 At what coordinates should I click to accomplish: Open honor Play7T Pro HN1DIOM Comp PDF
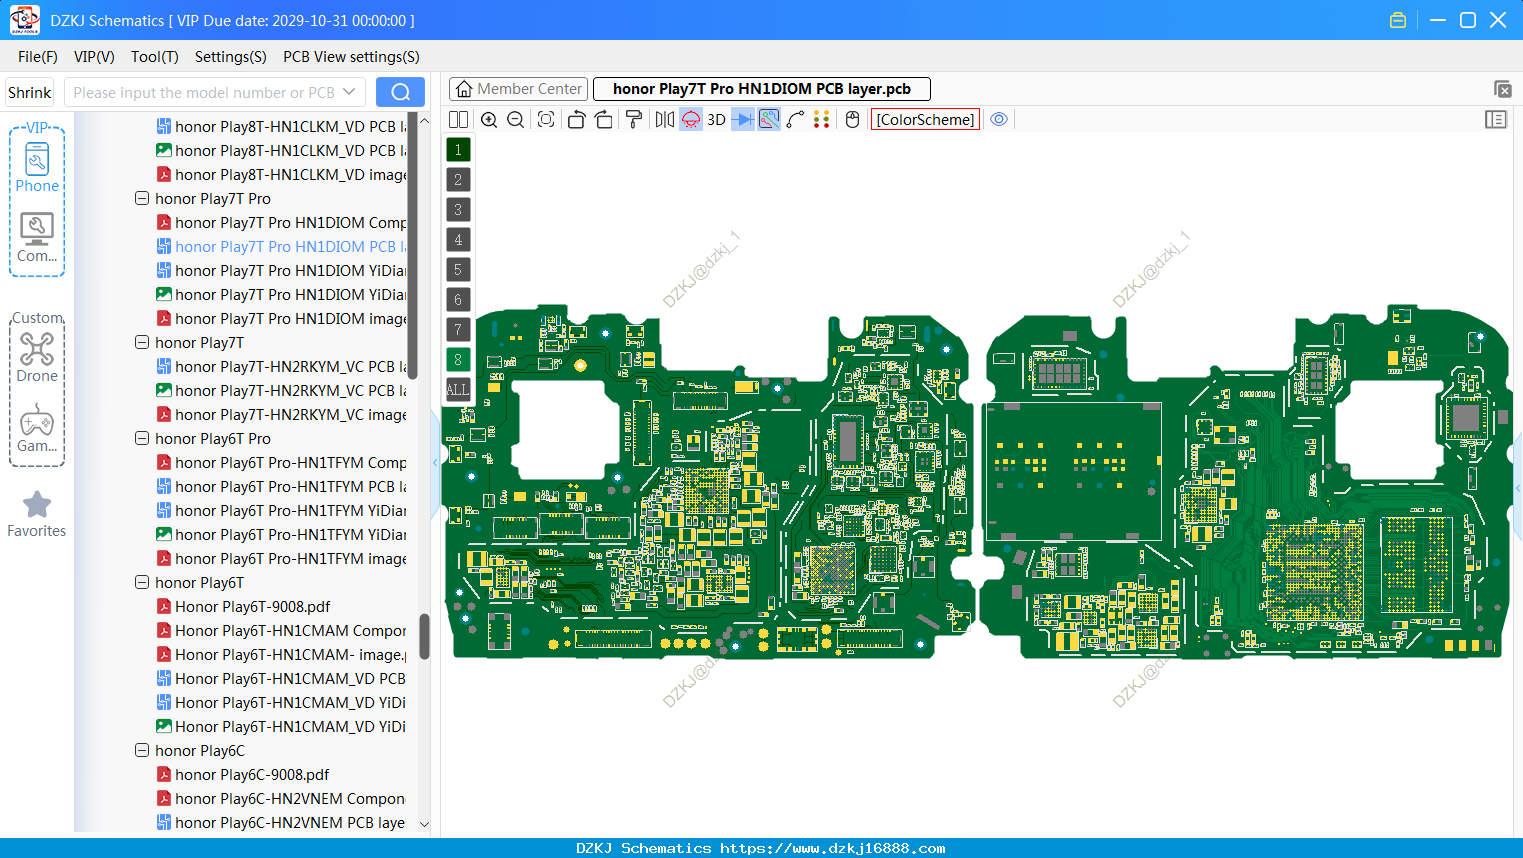pyautogui.click(x=281, y=222)
